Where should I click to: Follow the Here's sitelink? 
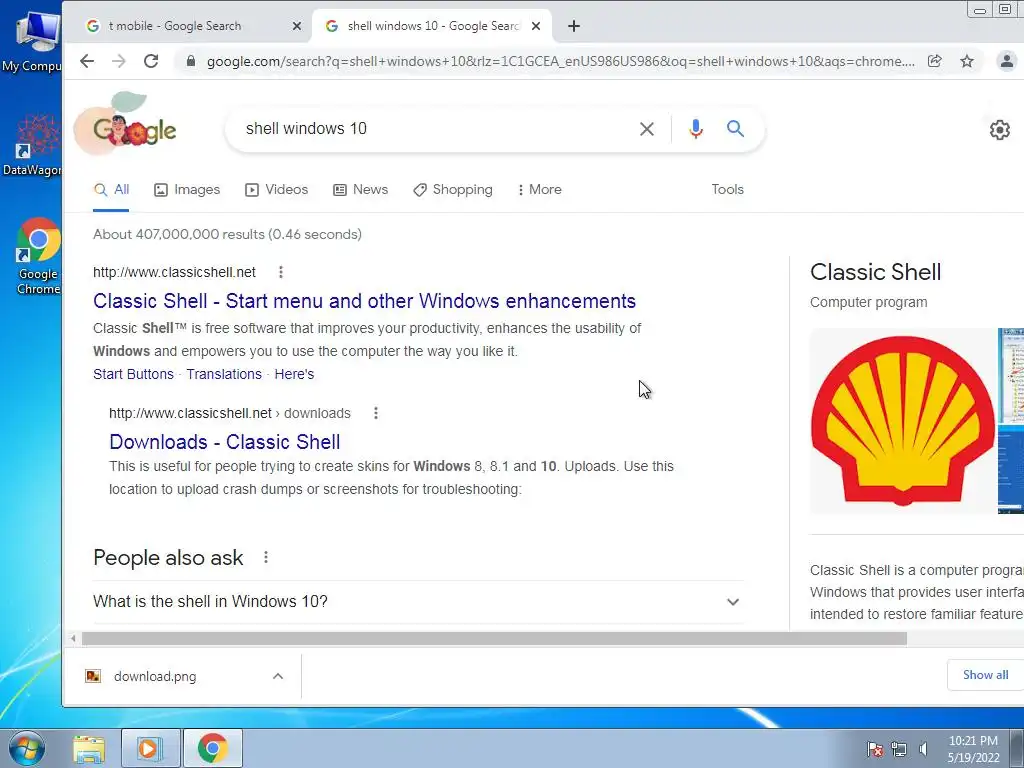(x=295, y=374)
